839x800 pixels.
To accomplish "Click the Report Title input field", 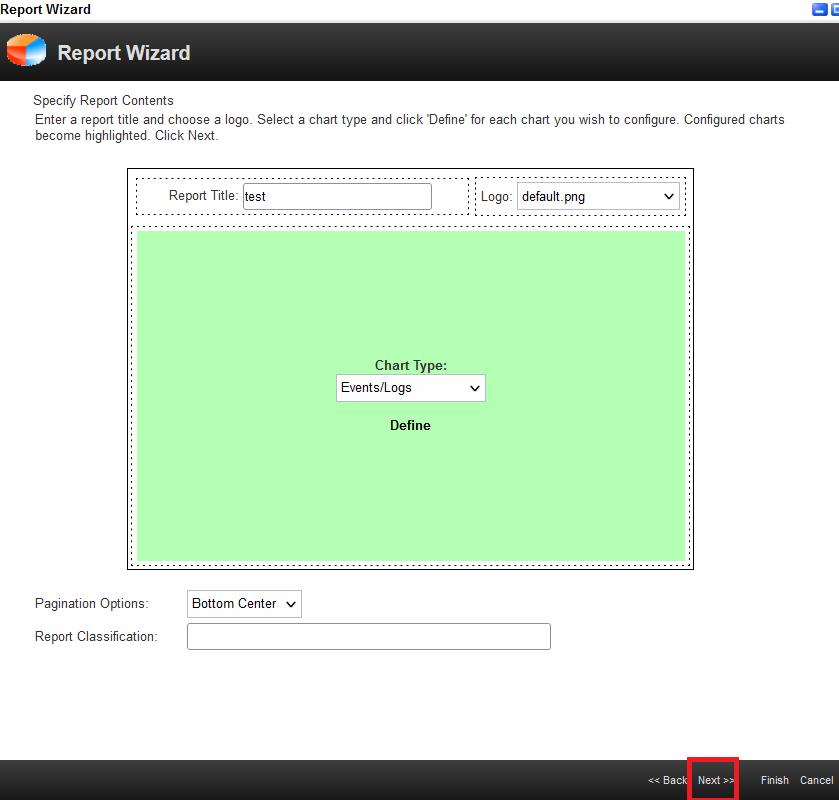I will click(337, 196).
